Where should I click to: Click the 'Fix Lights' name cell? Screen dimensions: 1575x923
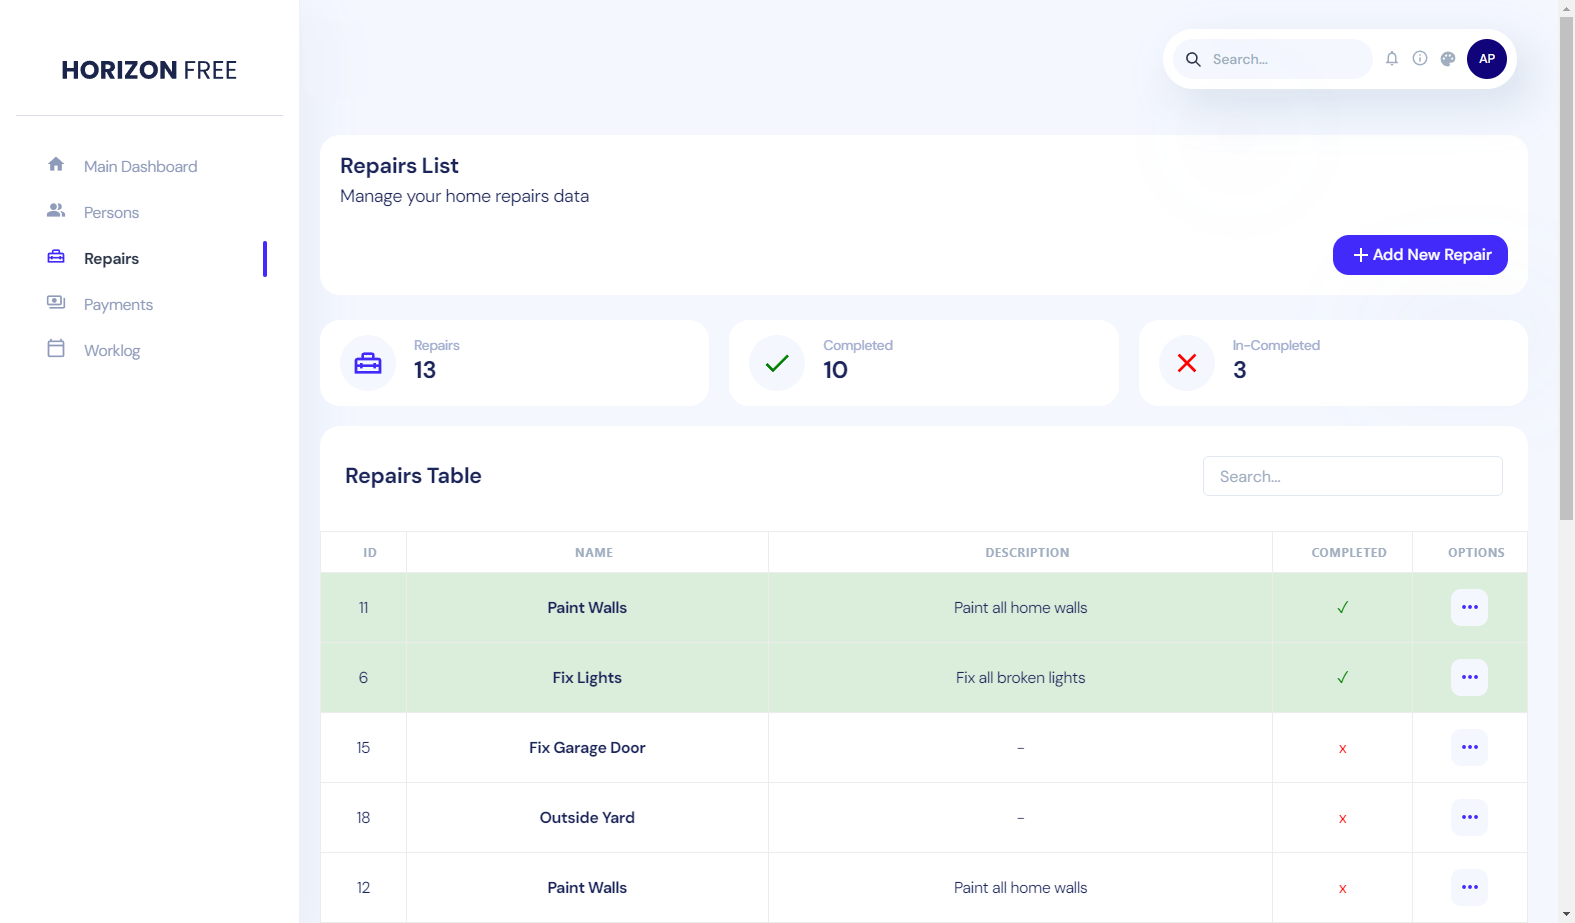(587, 677)
